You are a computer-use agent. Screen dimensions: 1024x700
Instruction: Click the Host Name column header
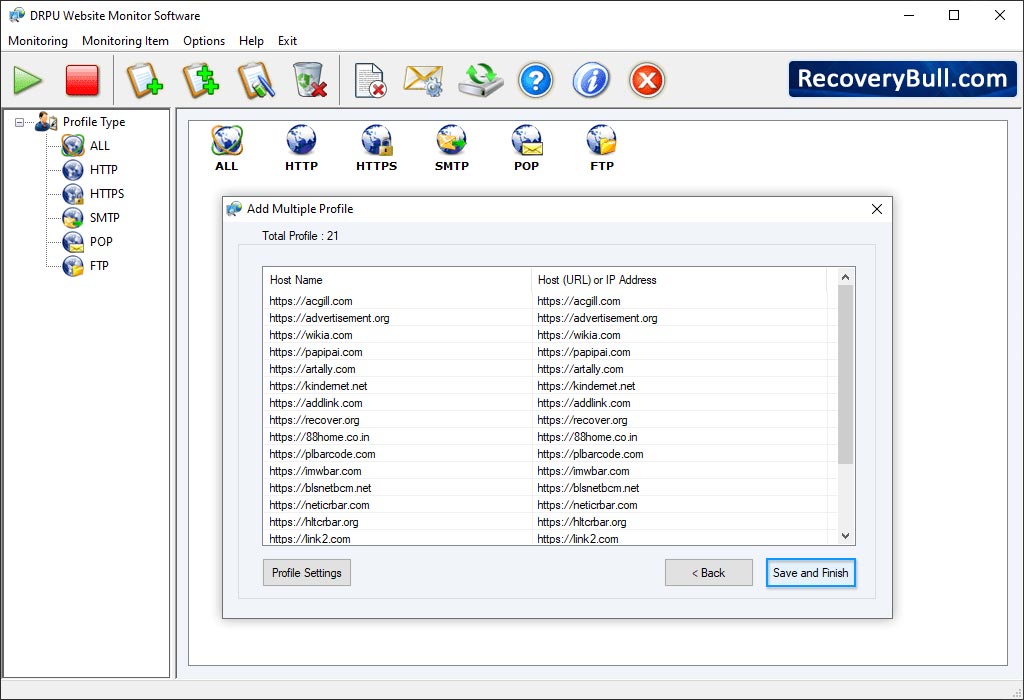coord(397,280)
